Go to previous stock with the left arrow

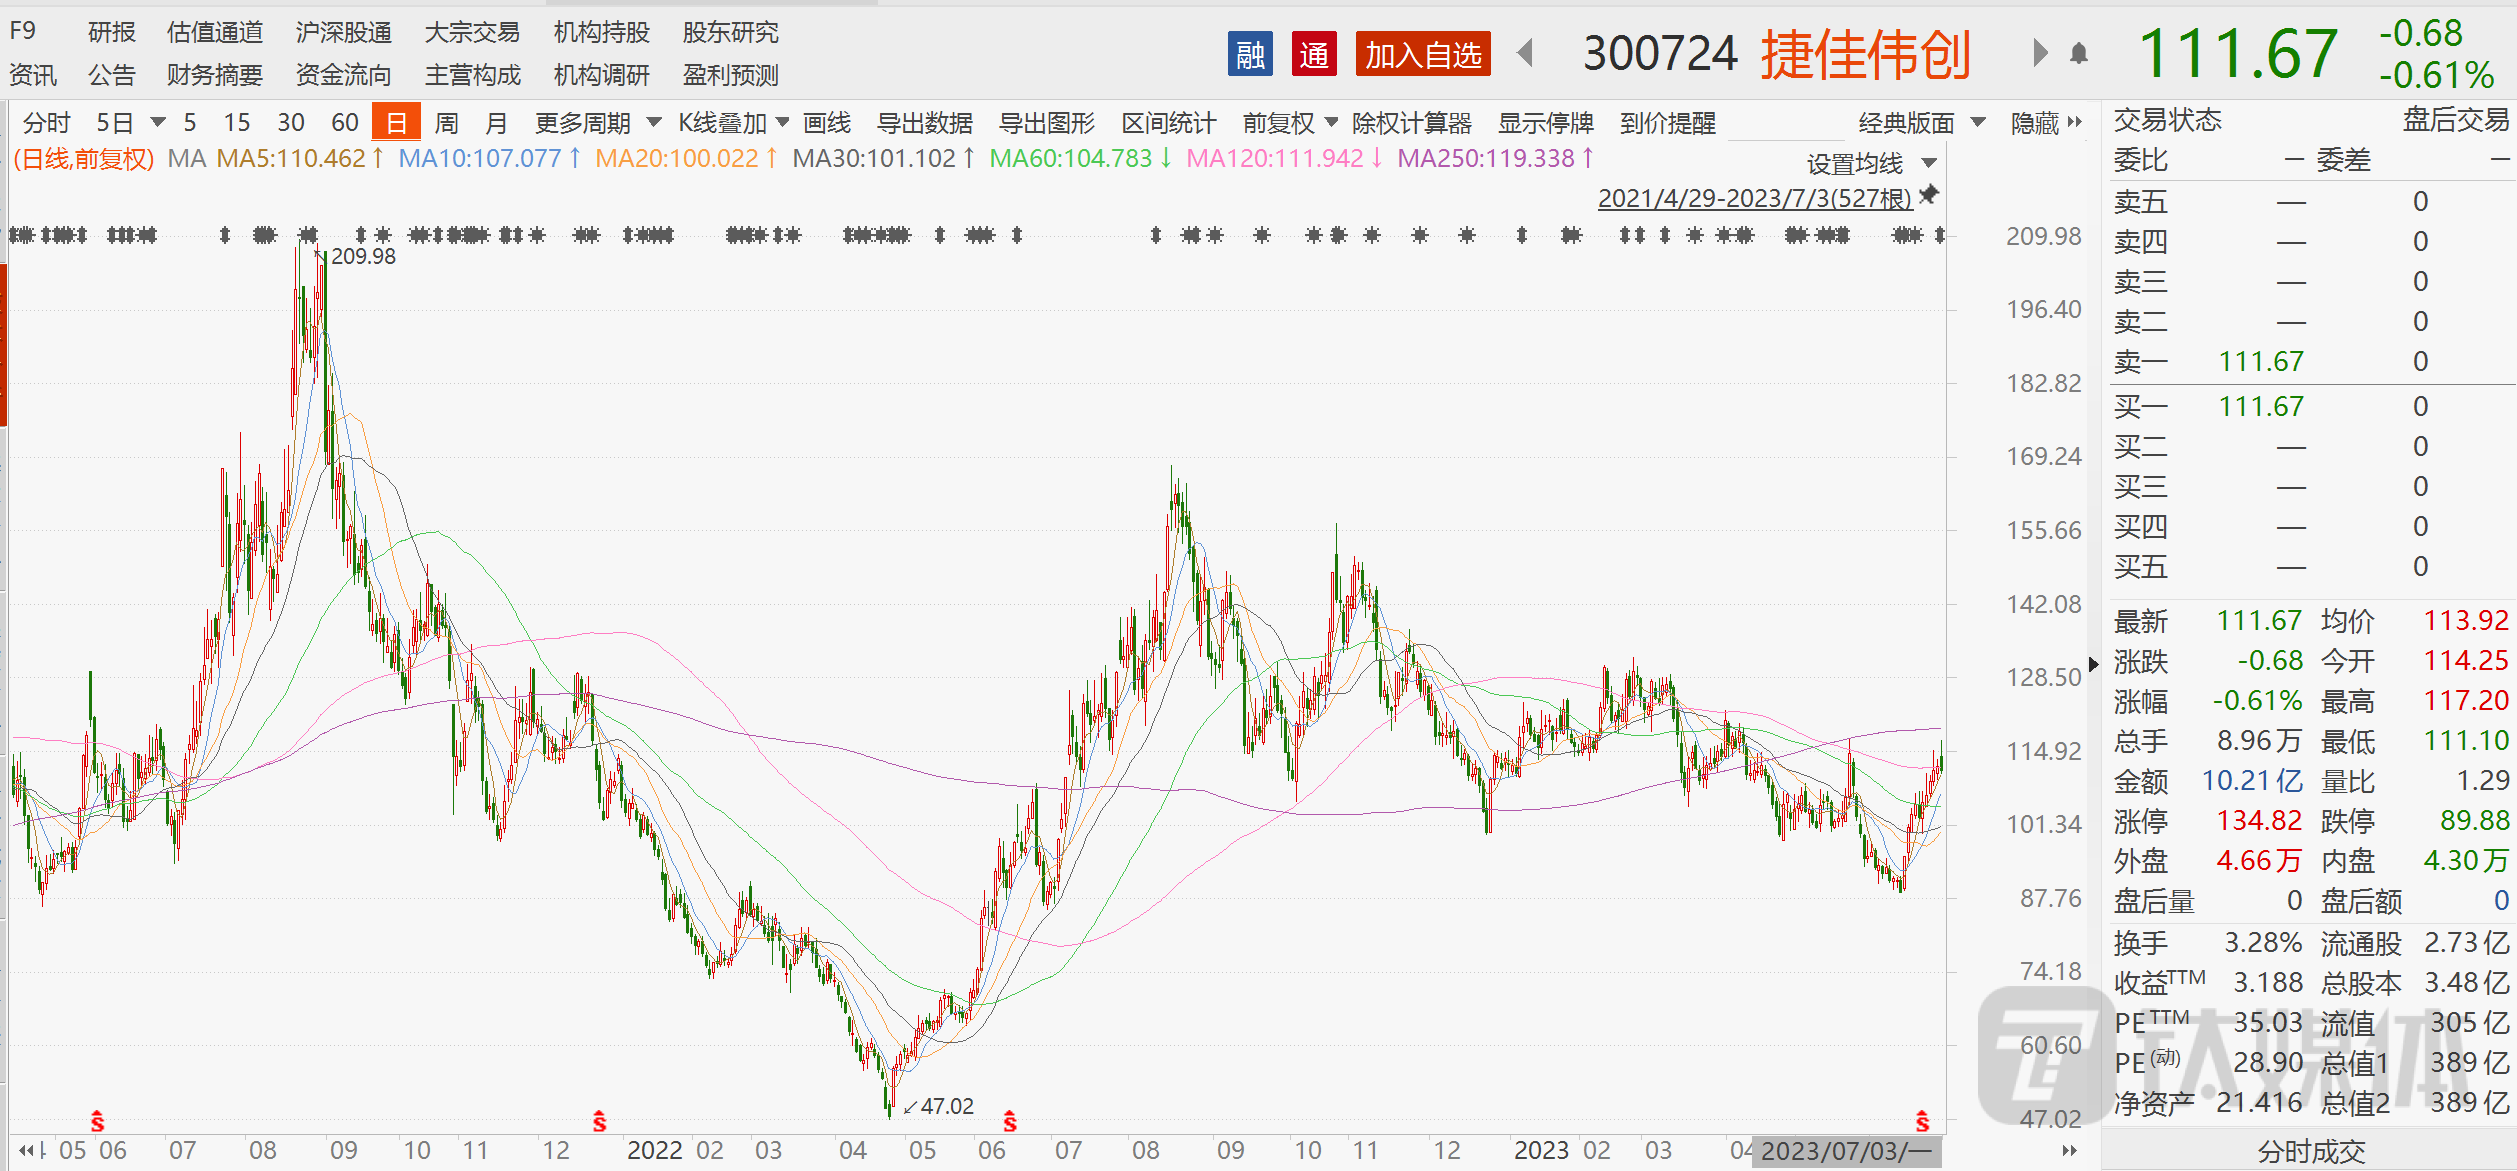coord(1526,53)
